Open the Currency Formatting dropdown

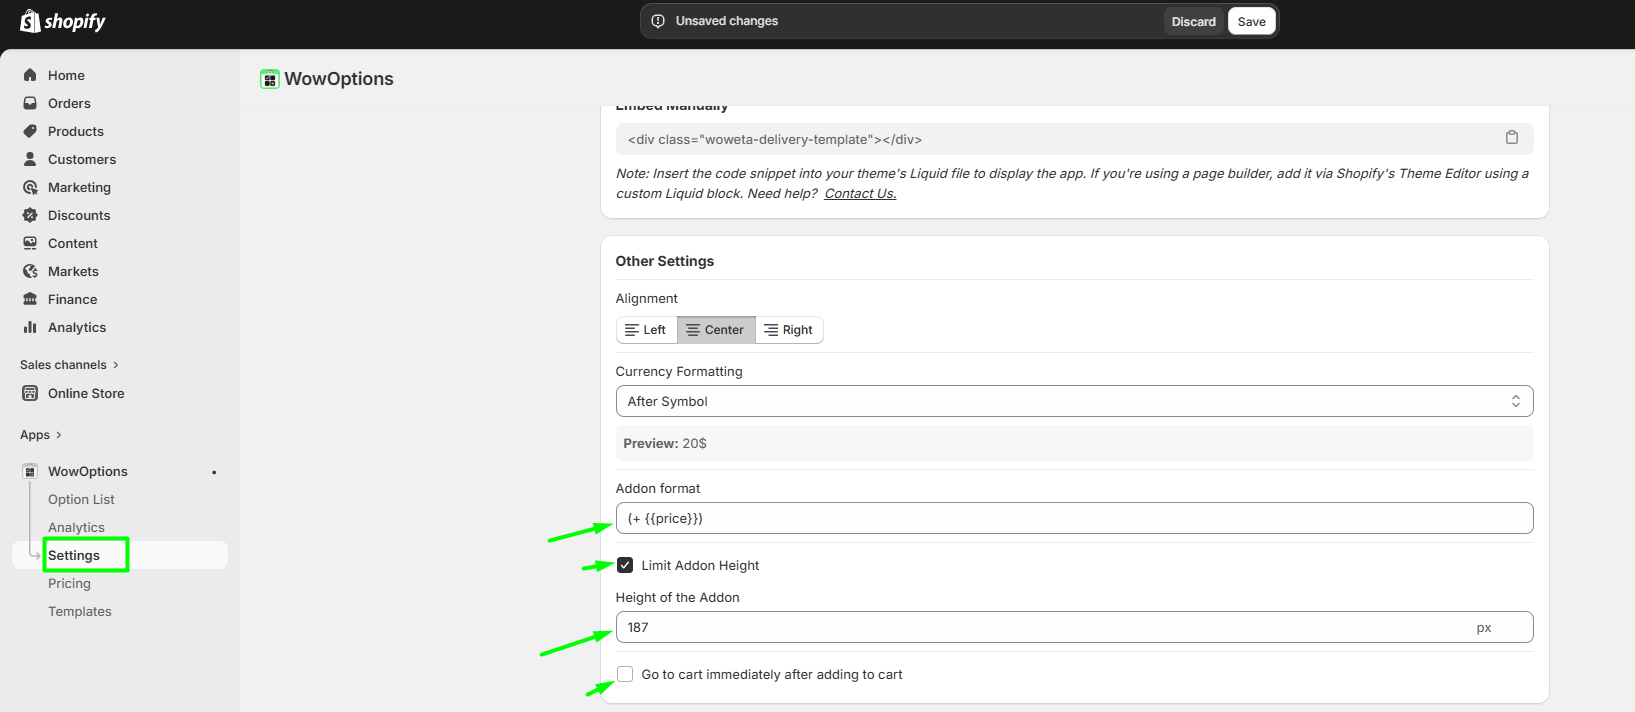point(1073,401)
